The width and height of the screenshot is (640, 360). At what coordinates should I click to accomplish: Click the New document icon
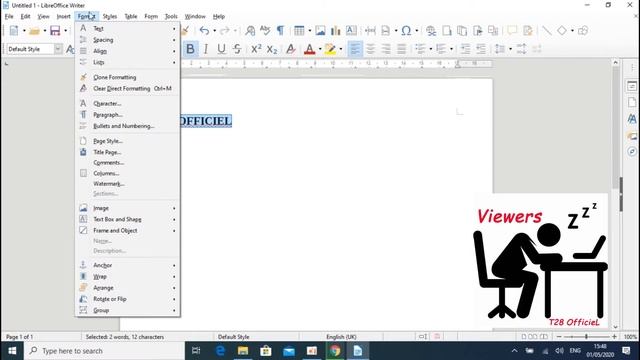point(14,31)
